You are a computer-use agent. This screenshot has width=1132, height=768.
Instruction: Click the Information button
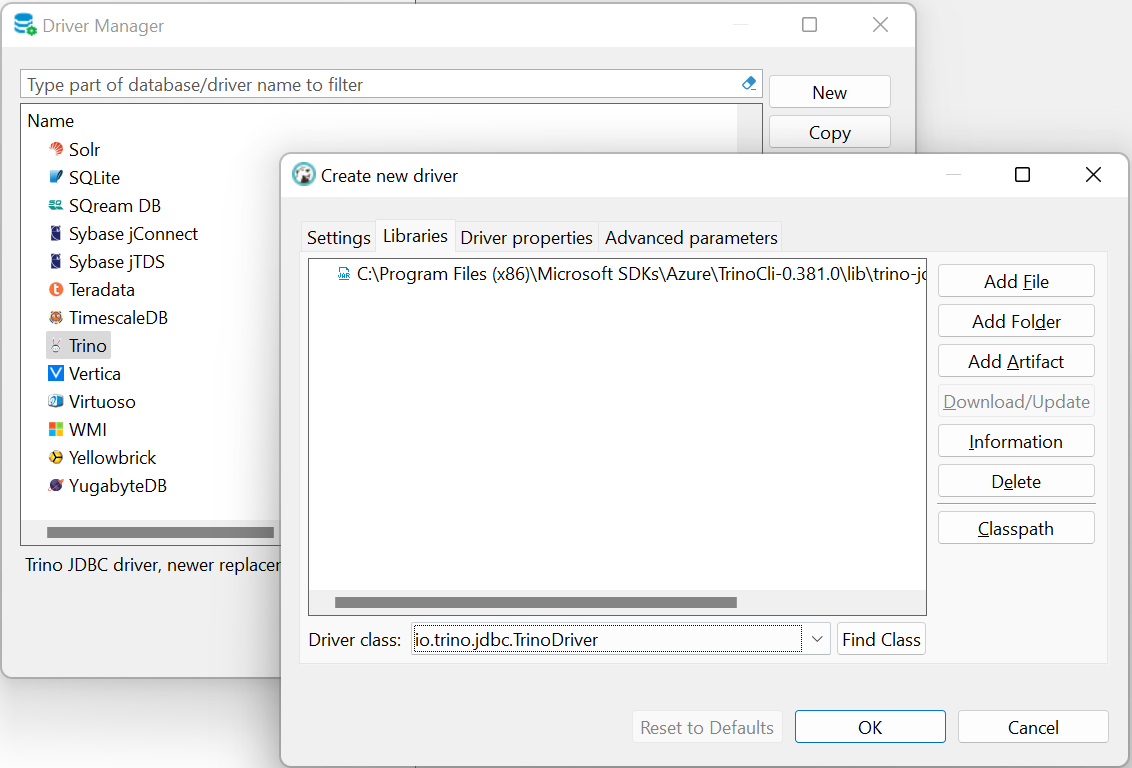coord(1016,441)
